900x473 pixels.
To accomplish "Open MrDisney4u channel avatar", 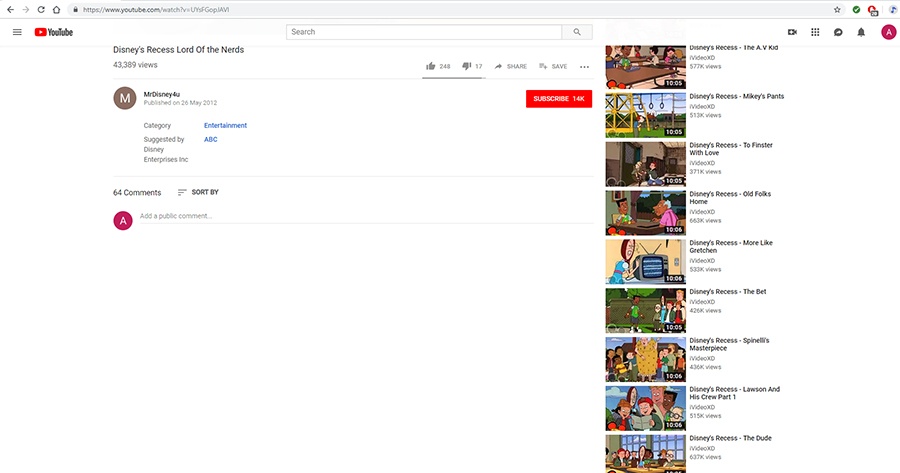I will coord(125,98).
